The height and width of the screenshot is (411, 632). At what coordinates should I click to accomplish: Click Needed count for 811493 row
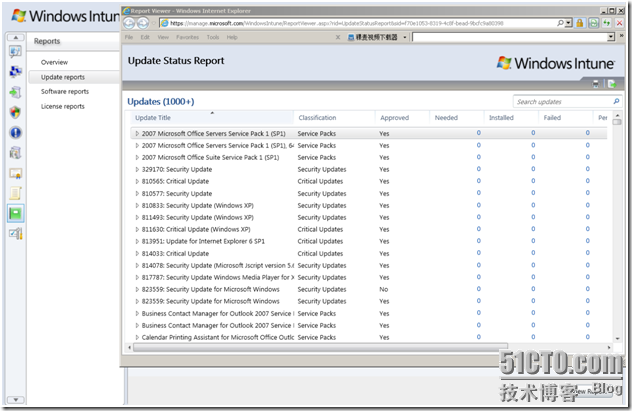478,217
